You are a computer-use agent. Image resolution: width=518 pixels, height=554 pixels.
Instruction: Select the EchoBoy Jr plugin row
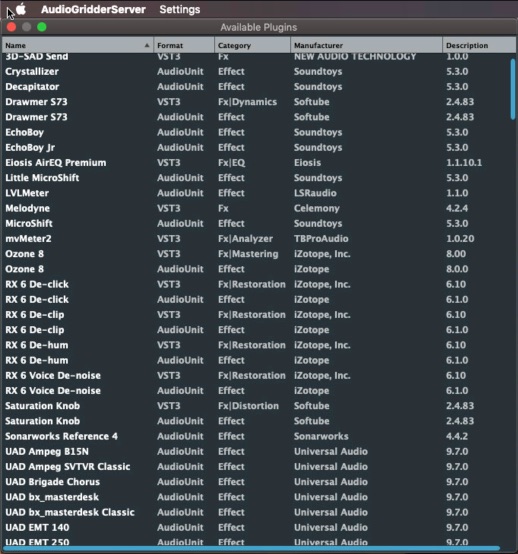click(x=256, y=147)
